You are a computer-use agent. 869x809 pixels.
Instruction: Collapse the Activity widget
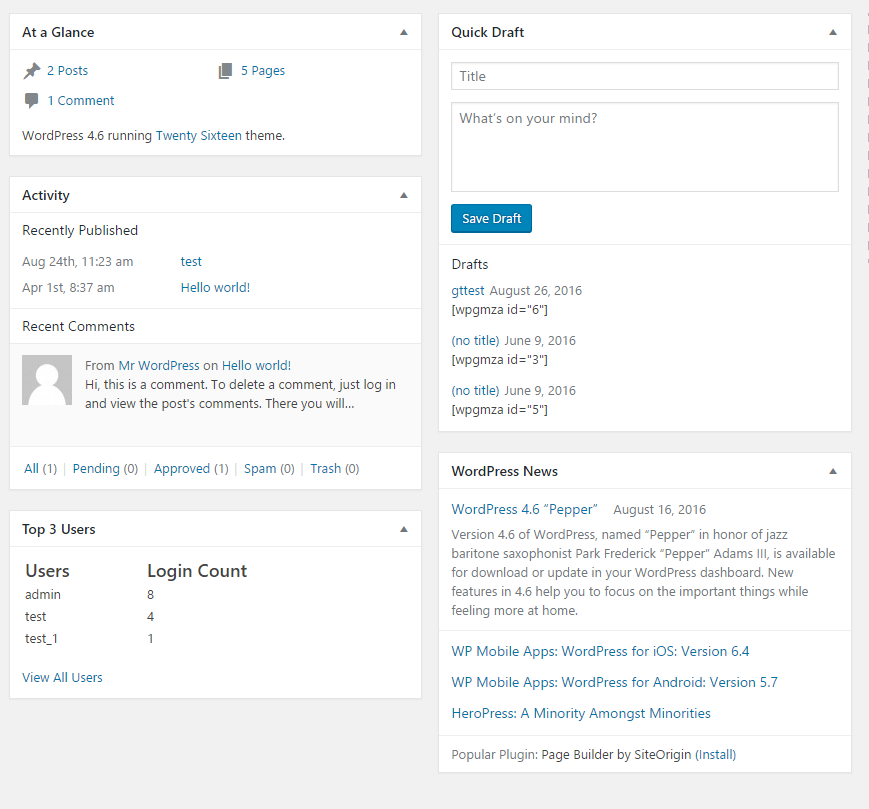tap(404, 194)
